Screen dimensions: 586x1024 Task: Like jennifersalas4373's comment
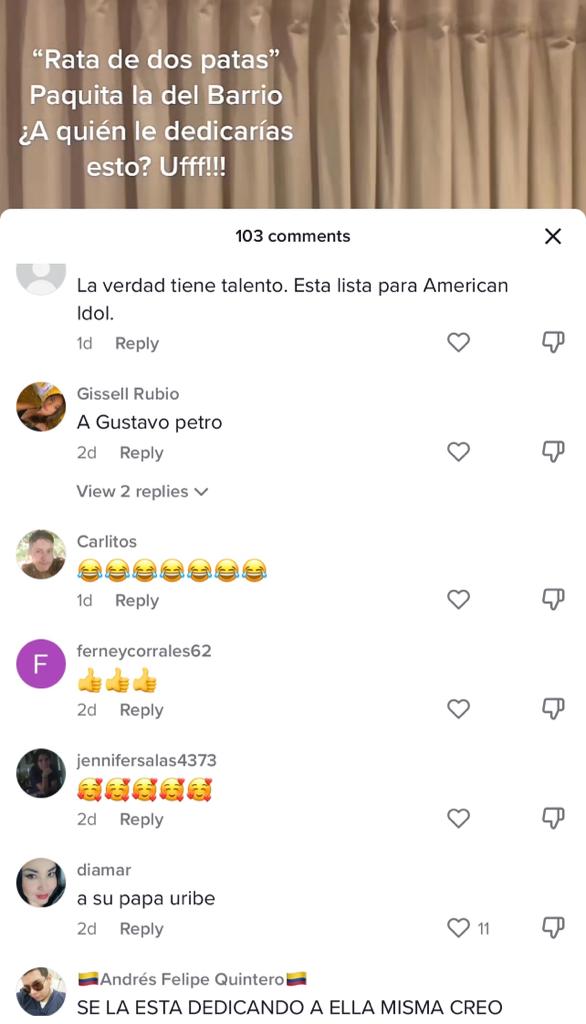[459, 818]
